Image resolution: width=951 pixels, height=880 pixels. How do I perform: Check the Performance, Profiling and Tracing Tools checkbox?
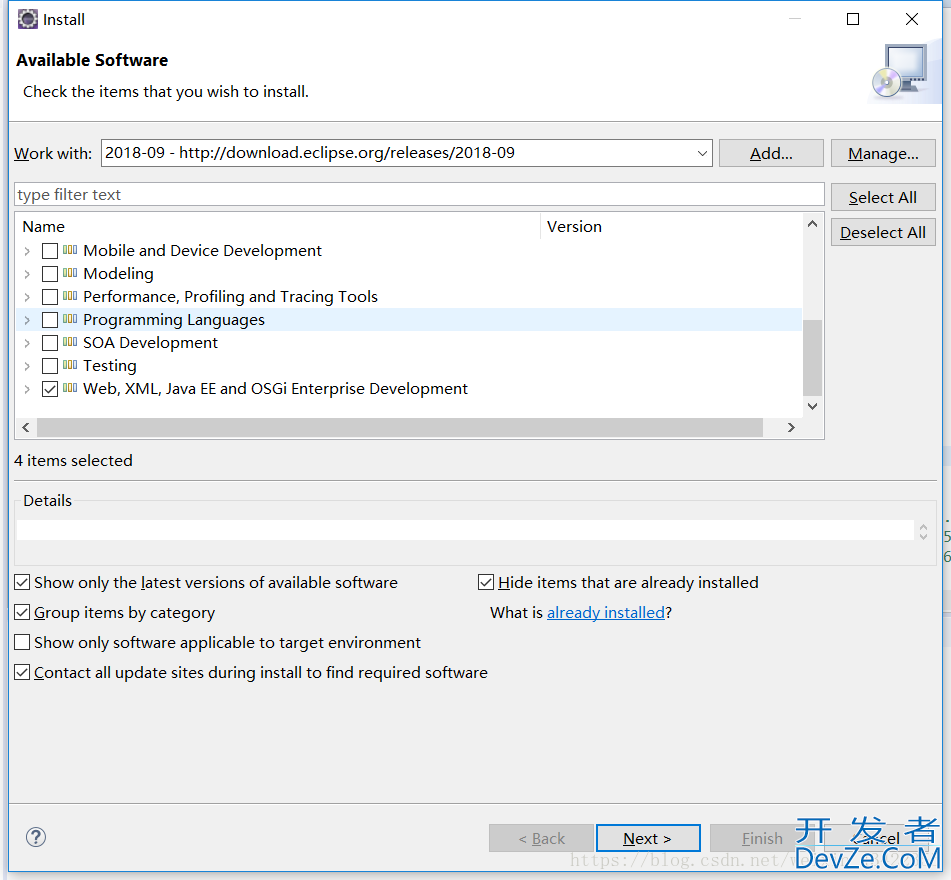50,297
